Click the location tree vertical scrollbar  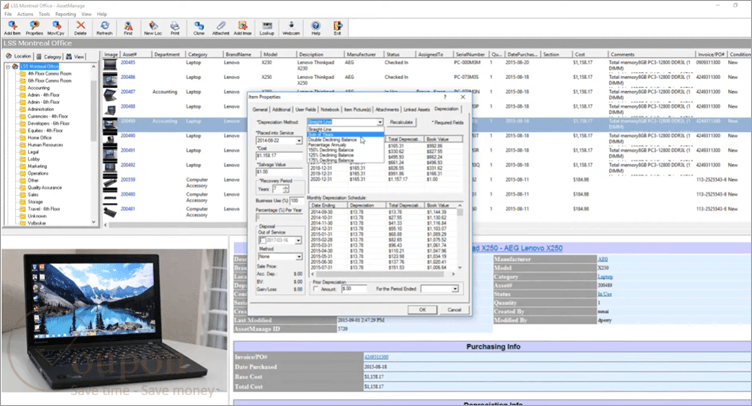[94, 144]
